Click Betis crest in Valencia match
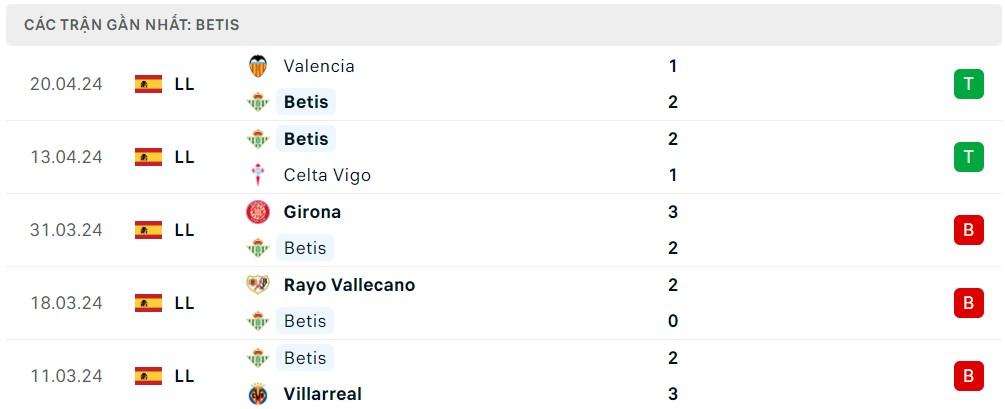 258,102
